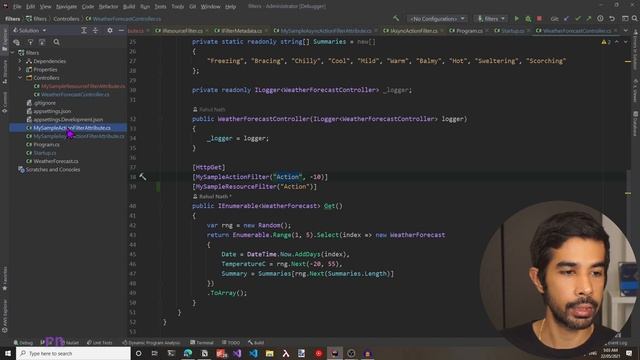640x360 pixels.
Task: Open Git history clock icon
Action: pos(600,19)
